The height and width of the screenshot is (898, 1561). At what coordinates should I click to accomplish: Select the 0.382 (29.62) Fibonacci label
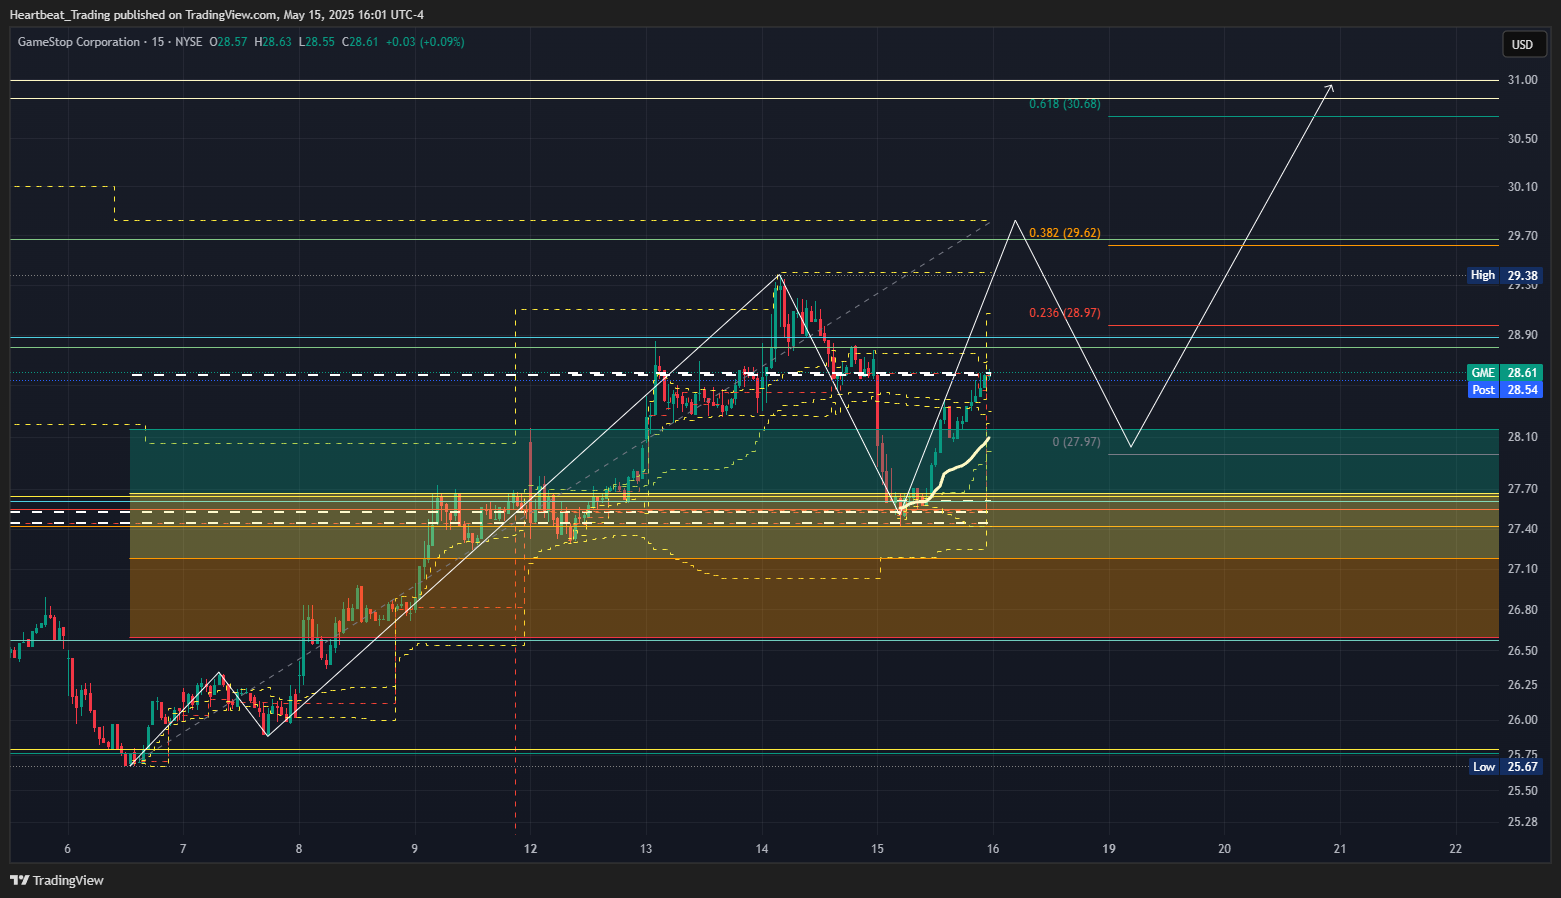[1065, 233]
